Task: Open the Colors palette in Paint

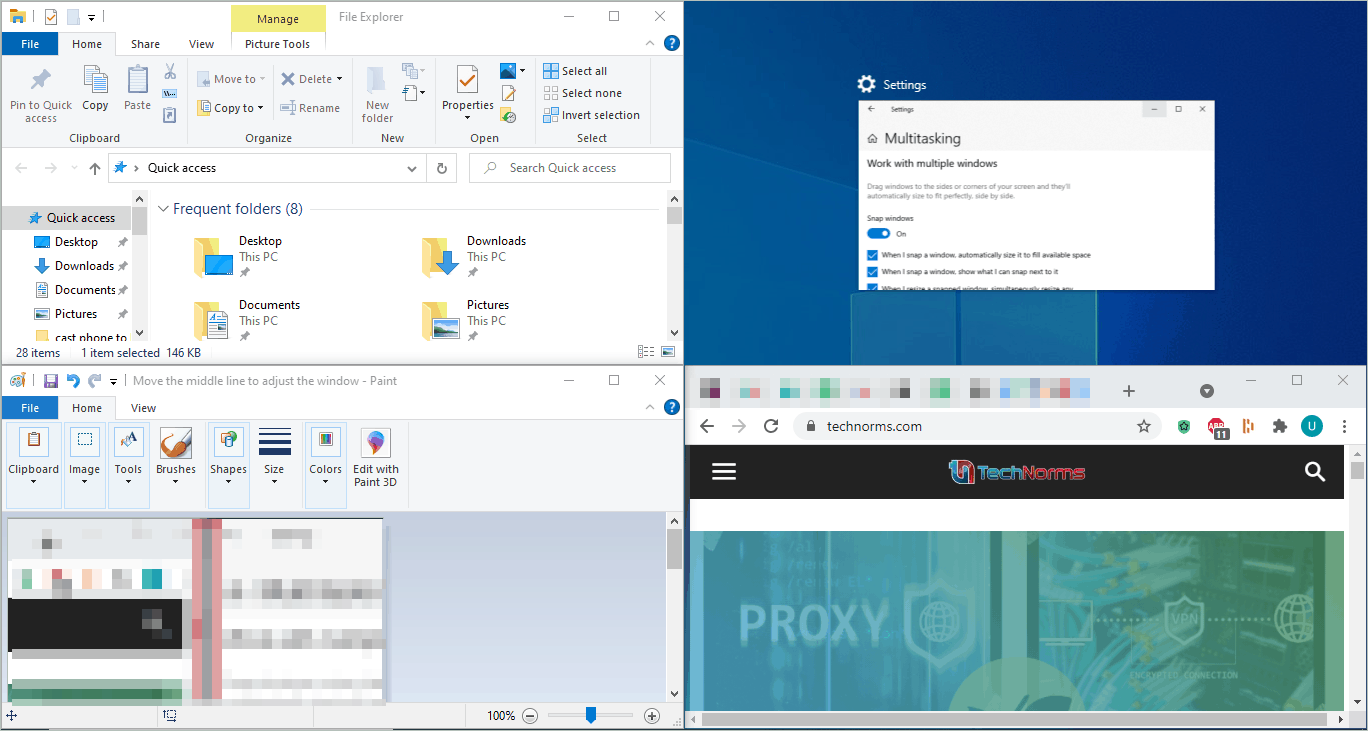Action: [325, 462]
